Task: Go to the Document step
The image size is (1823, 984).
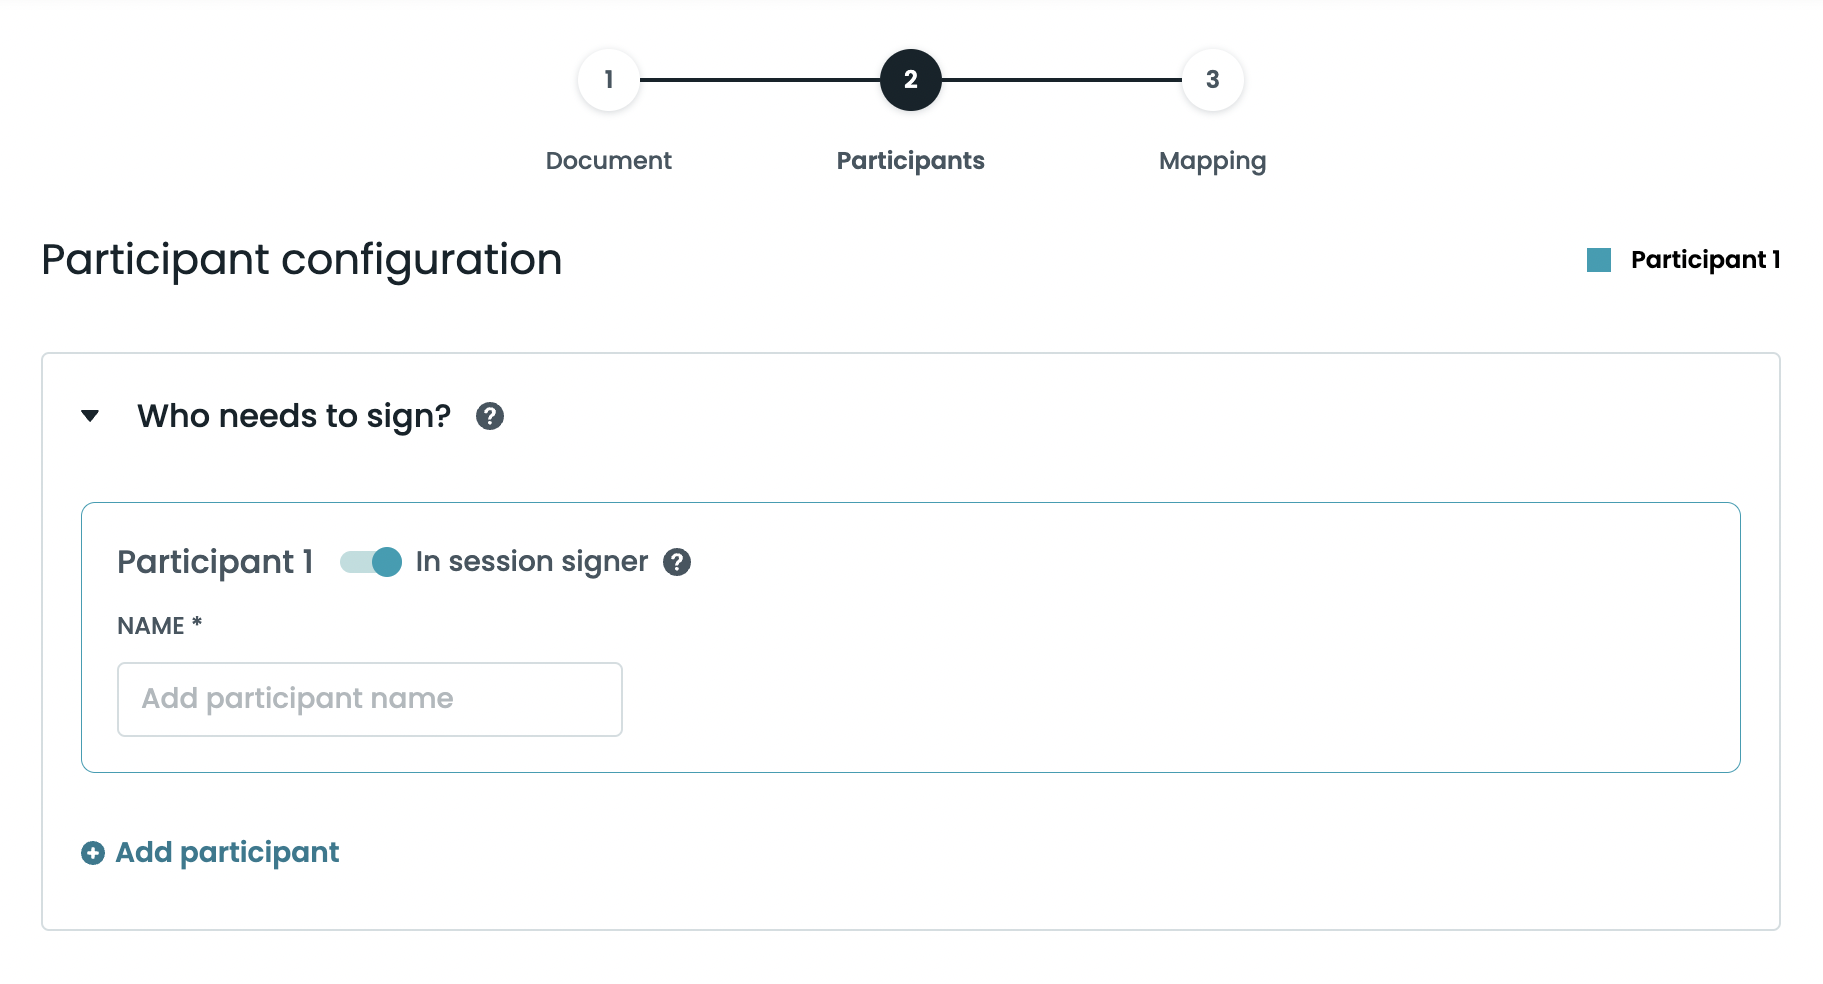Action: 608,160
